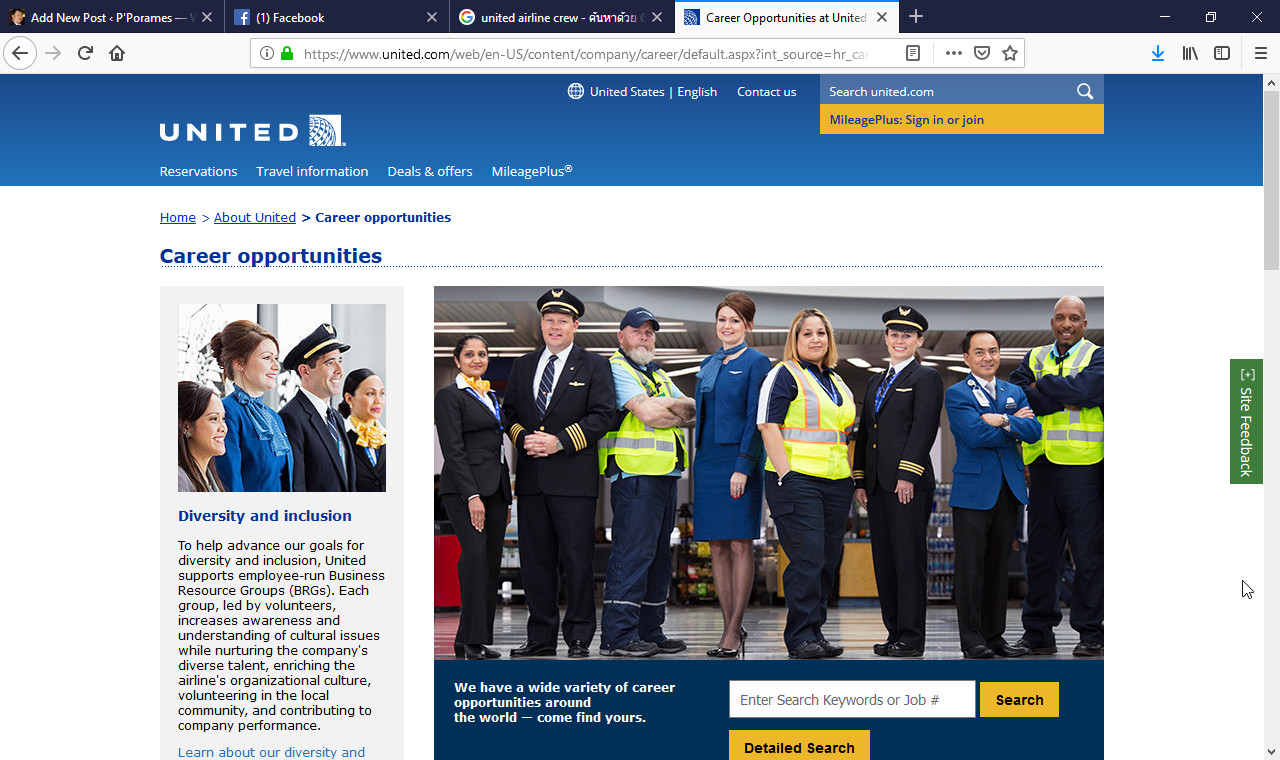This screenshot has width=1280, height=760.
Task: Click the large United employees group photo
Action: point(769,472)
